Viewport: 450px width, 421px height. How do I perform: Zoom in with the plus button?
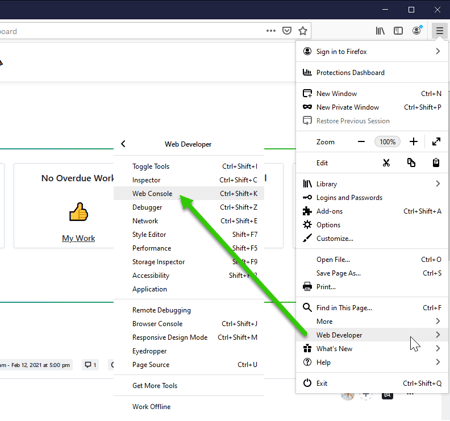[x=413, y=142]
